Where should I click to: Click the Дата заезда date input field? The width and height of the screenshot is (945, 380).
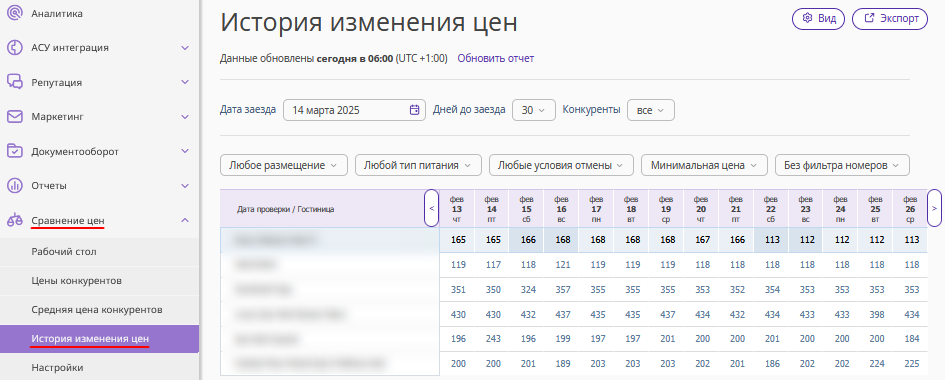pyautogui.click(x=354, y=110)
